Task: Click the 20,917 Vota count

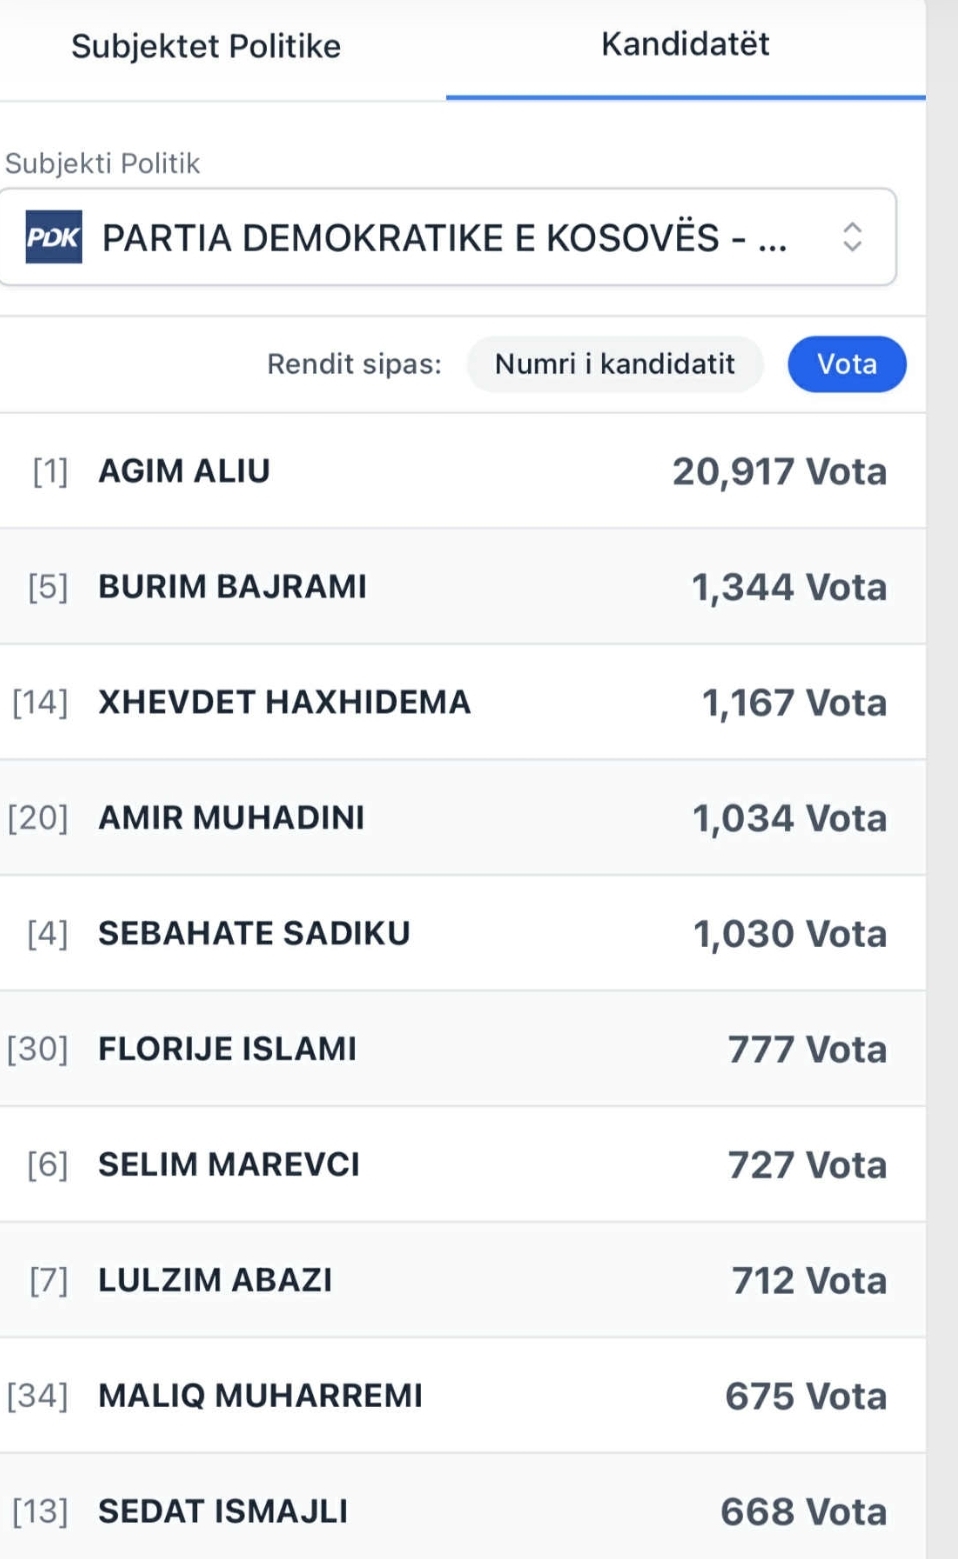Action: click(778, 472)
